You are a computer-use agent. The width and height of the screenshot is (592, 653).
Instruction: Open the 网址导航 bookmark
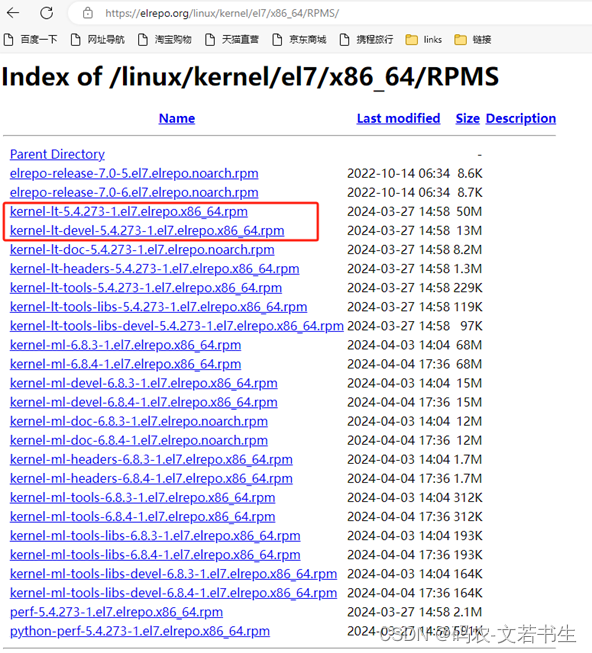tap(98, 40)
